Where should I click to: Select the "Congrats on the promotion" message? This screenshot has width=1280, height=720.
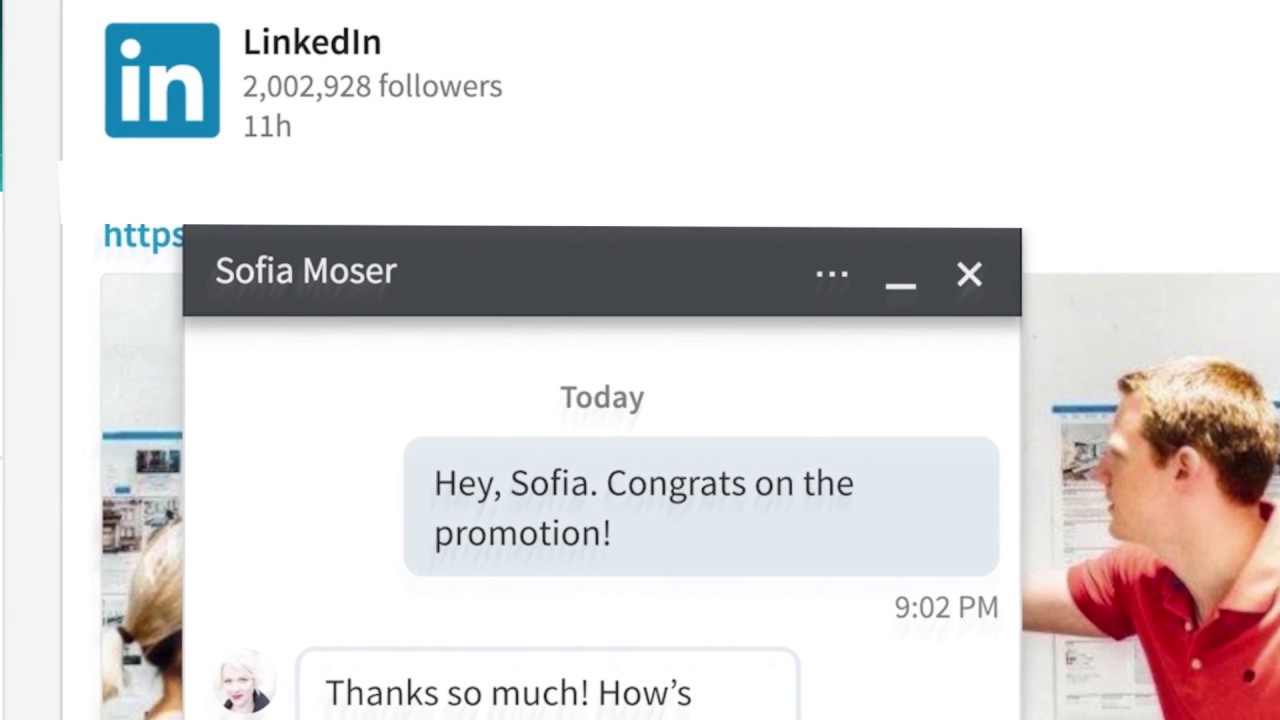tap(700, 507)
